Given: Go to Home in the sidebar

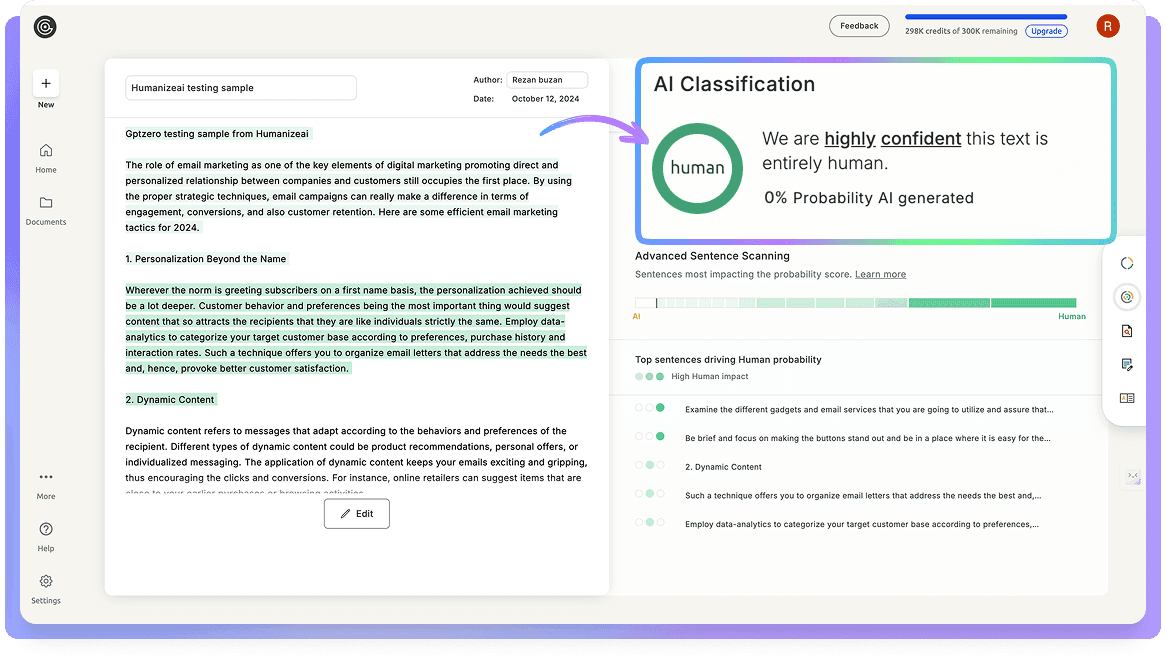Looking at the screenshot, I should [45, 149].
